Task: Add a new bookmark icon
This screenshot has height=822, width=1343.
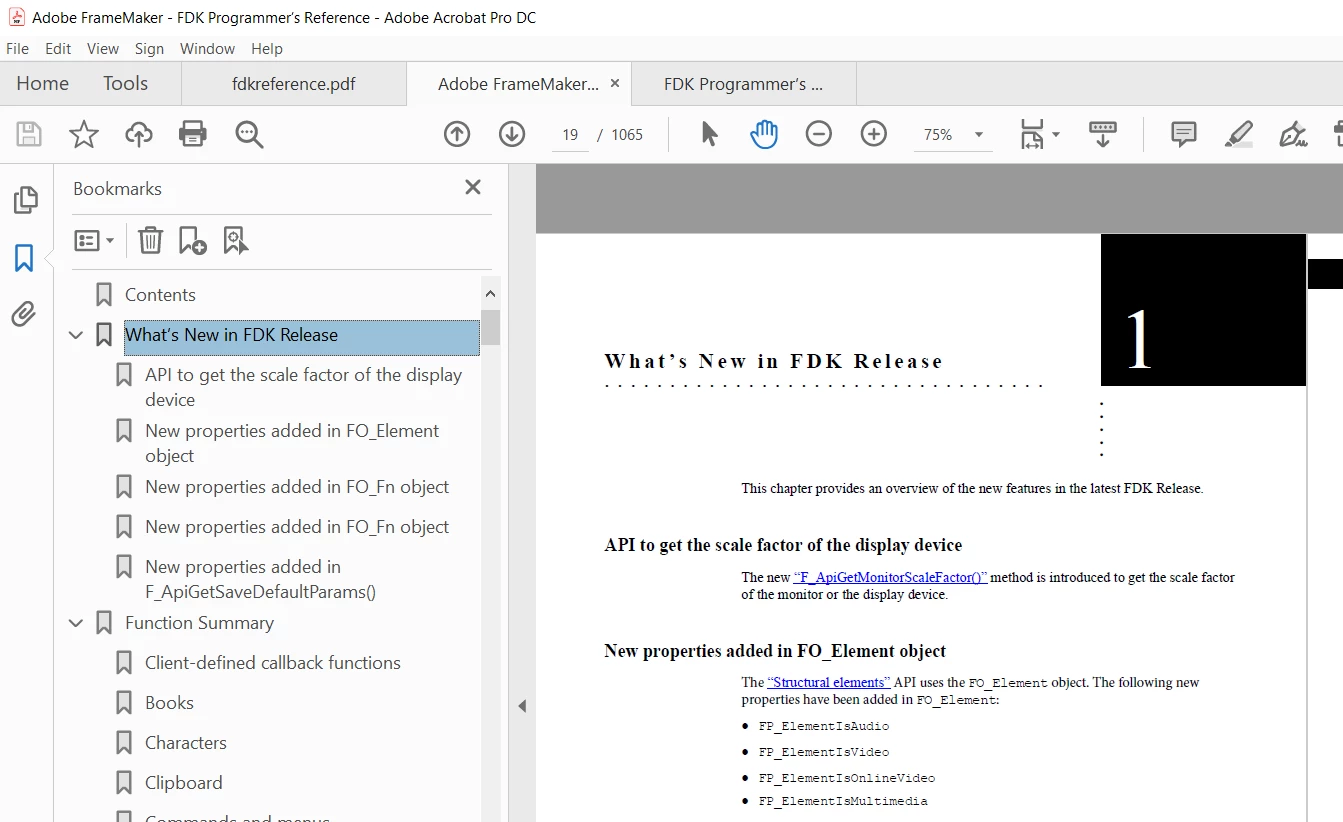Action: (192, 240)
